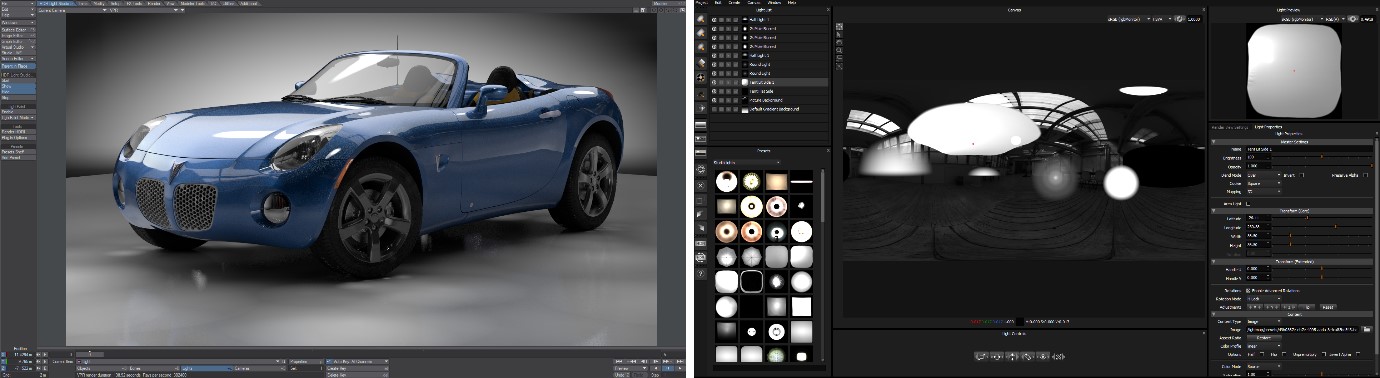This screenshot has height=378, width=1380.
Task: Toggle visibility eye of the selected light row
Action: click(x=714, y=82)
